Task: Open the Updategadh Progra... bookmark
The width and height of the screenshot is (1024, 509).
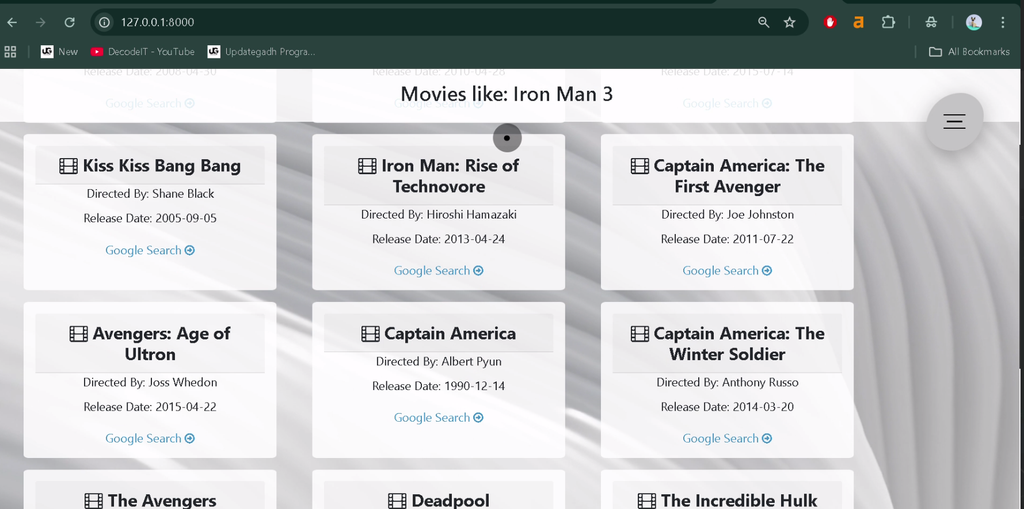Action: pyautogui.click(x=261, y=52)
